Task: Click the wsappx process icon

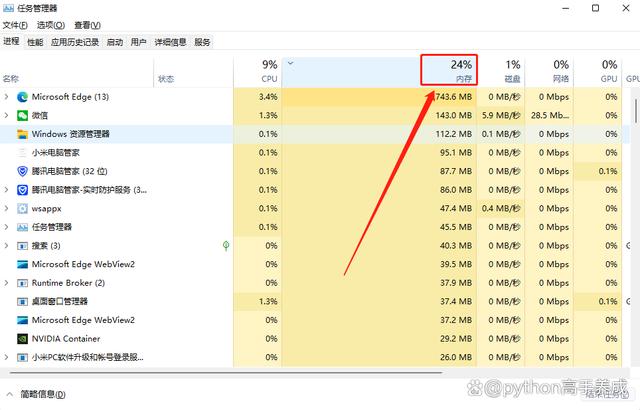Action: tap(22, 208)
